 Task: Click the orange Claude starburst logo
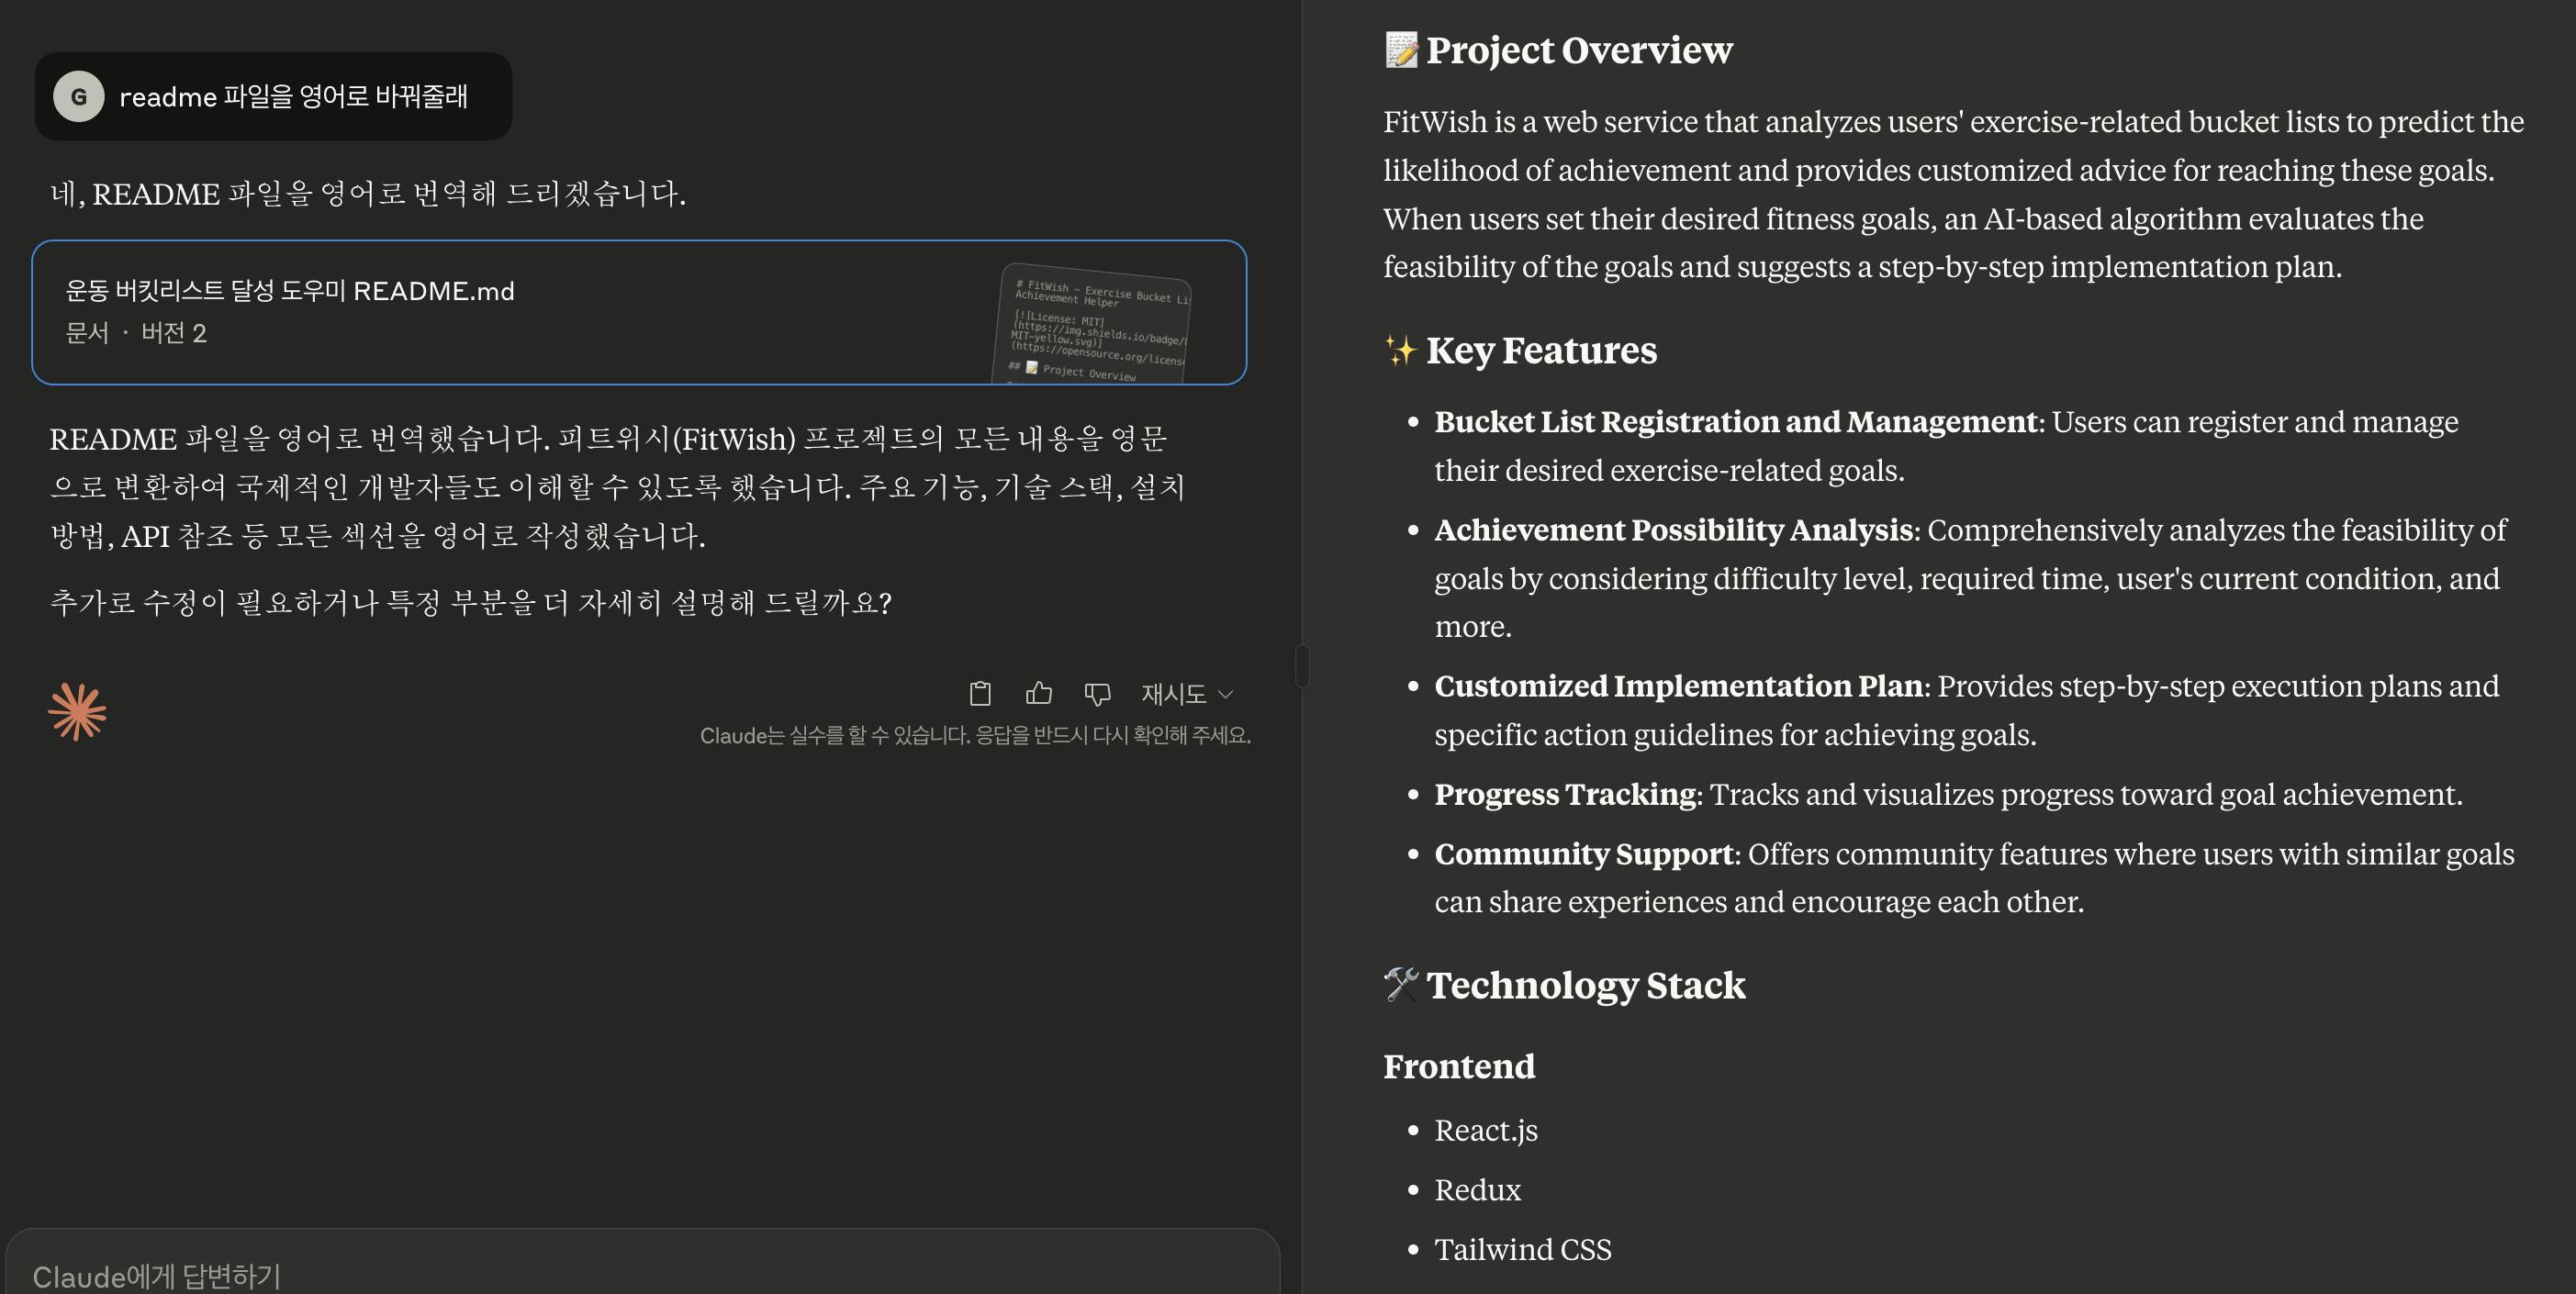point(77,712)
